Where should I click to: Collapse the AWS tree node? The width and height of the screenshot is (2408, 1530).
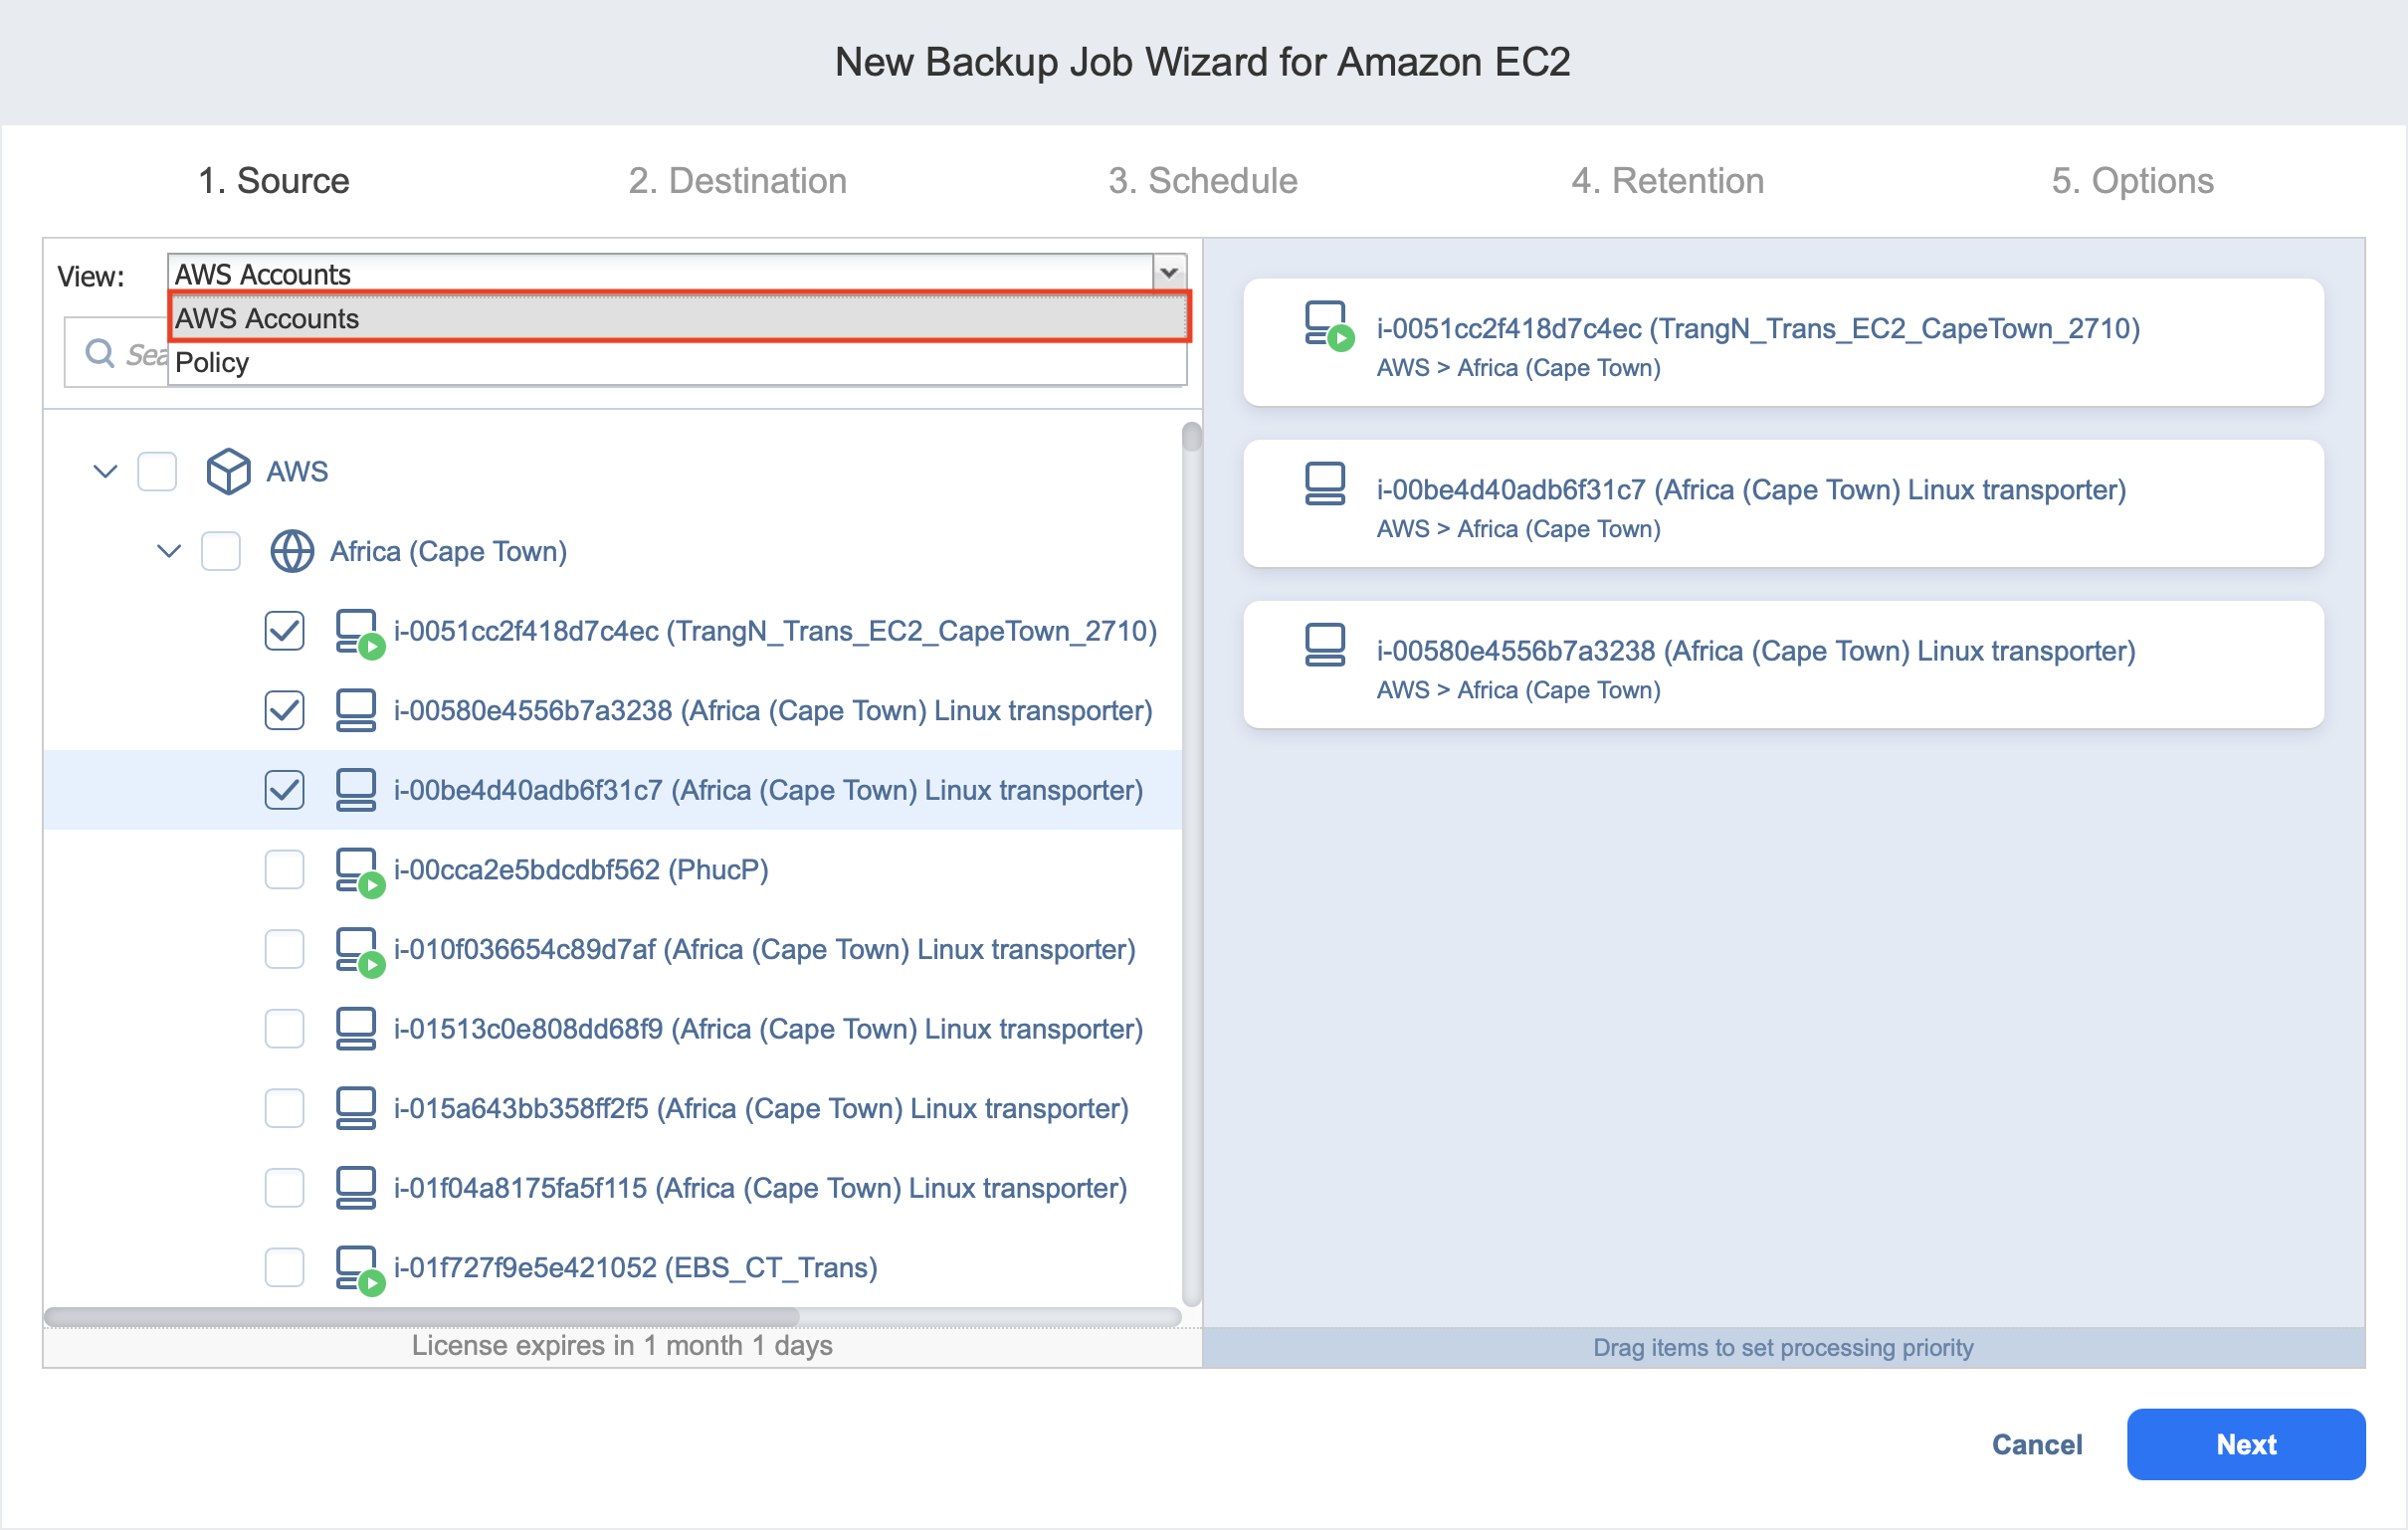click(105, 471)
